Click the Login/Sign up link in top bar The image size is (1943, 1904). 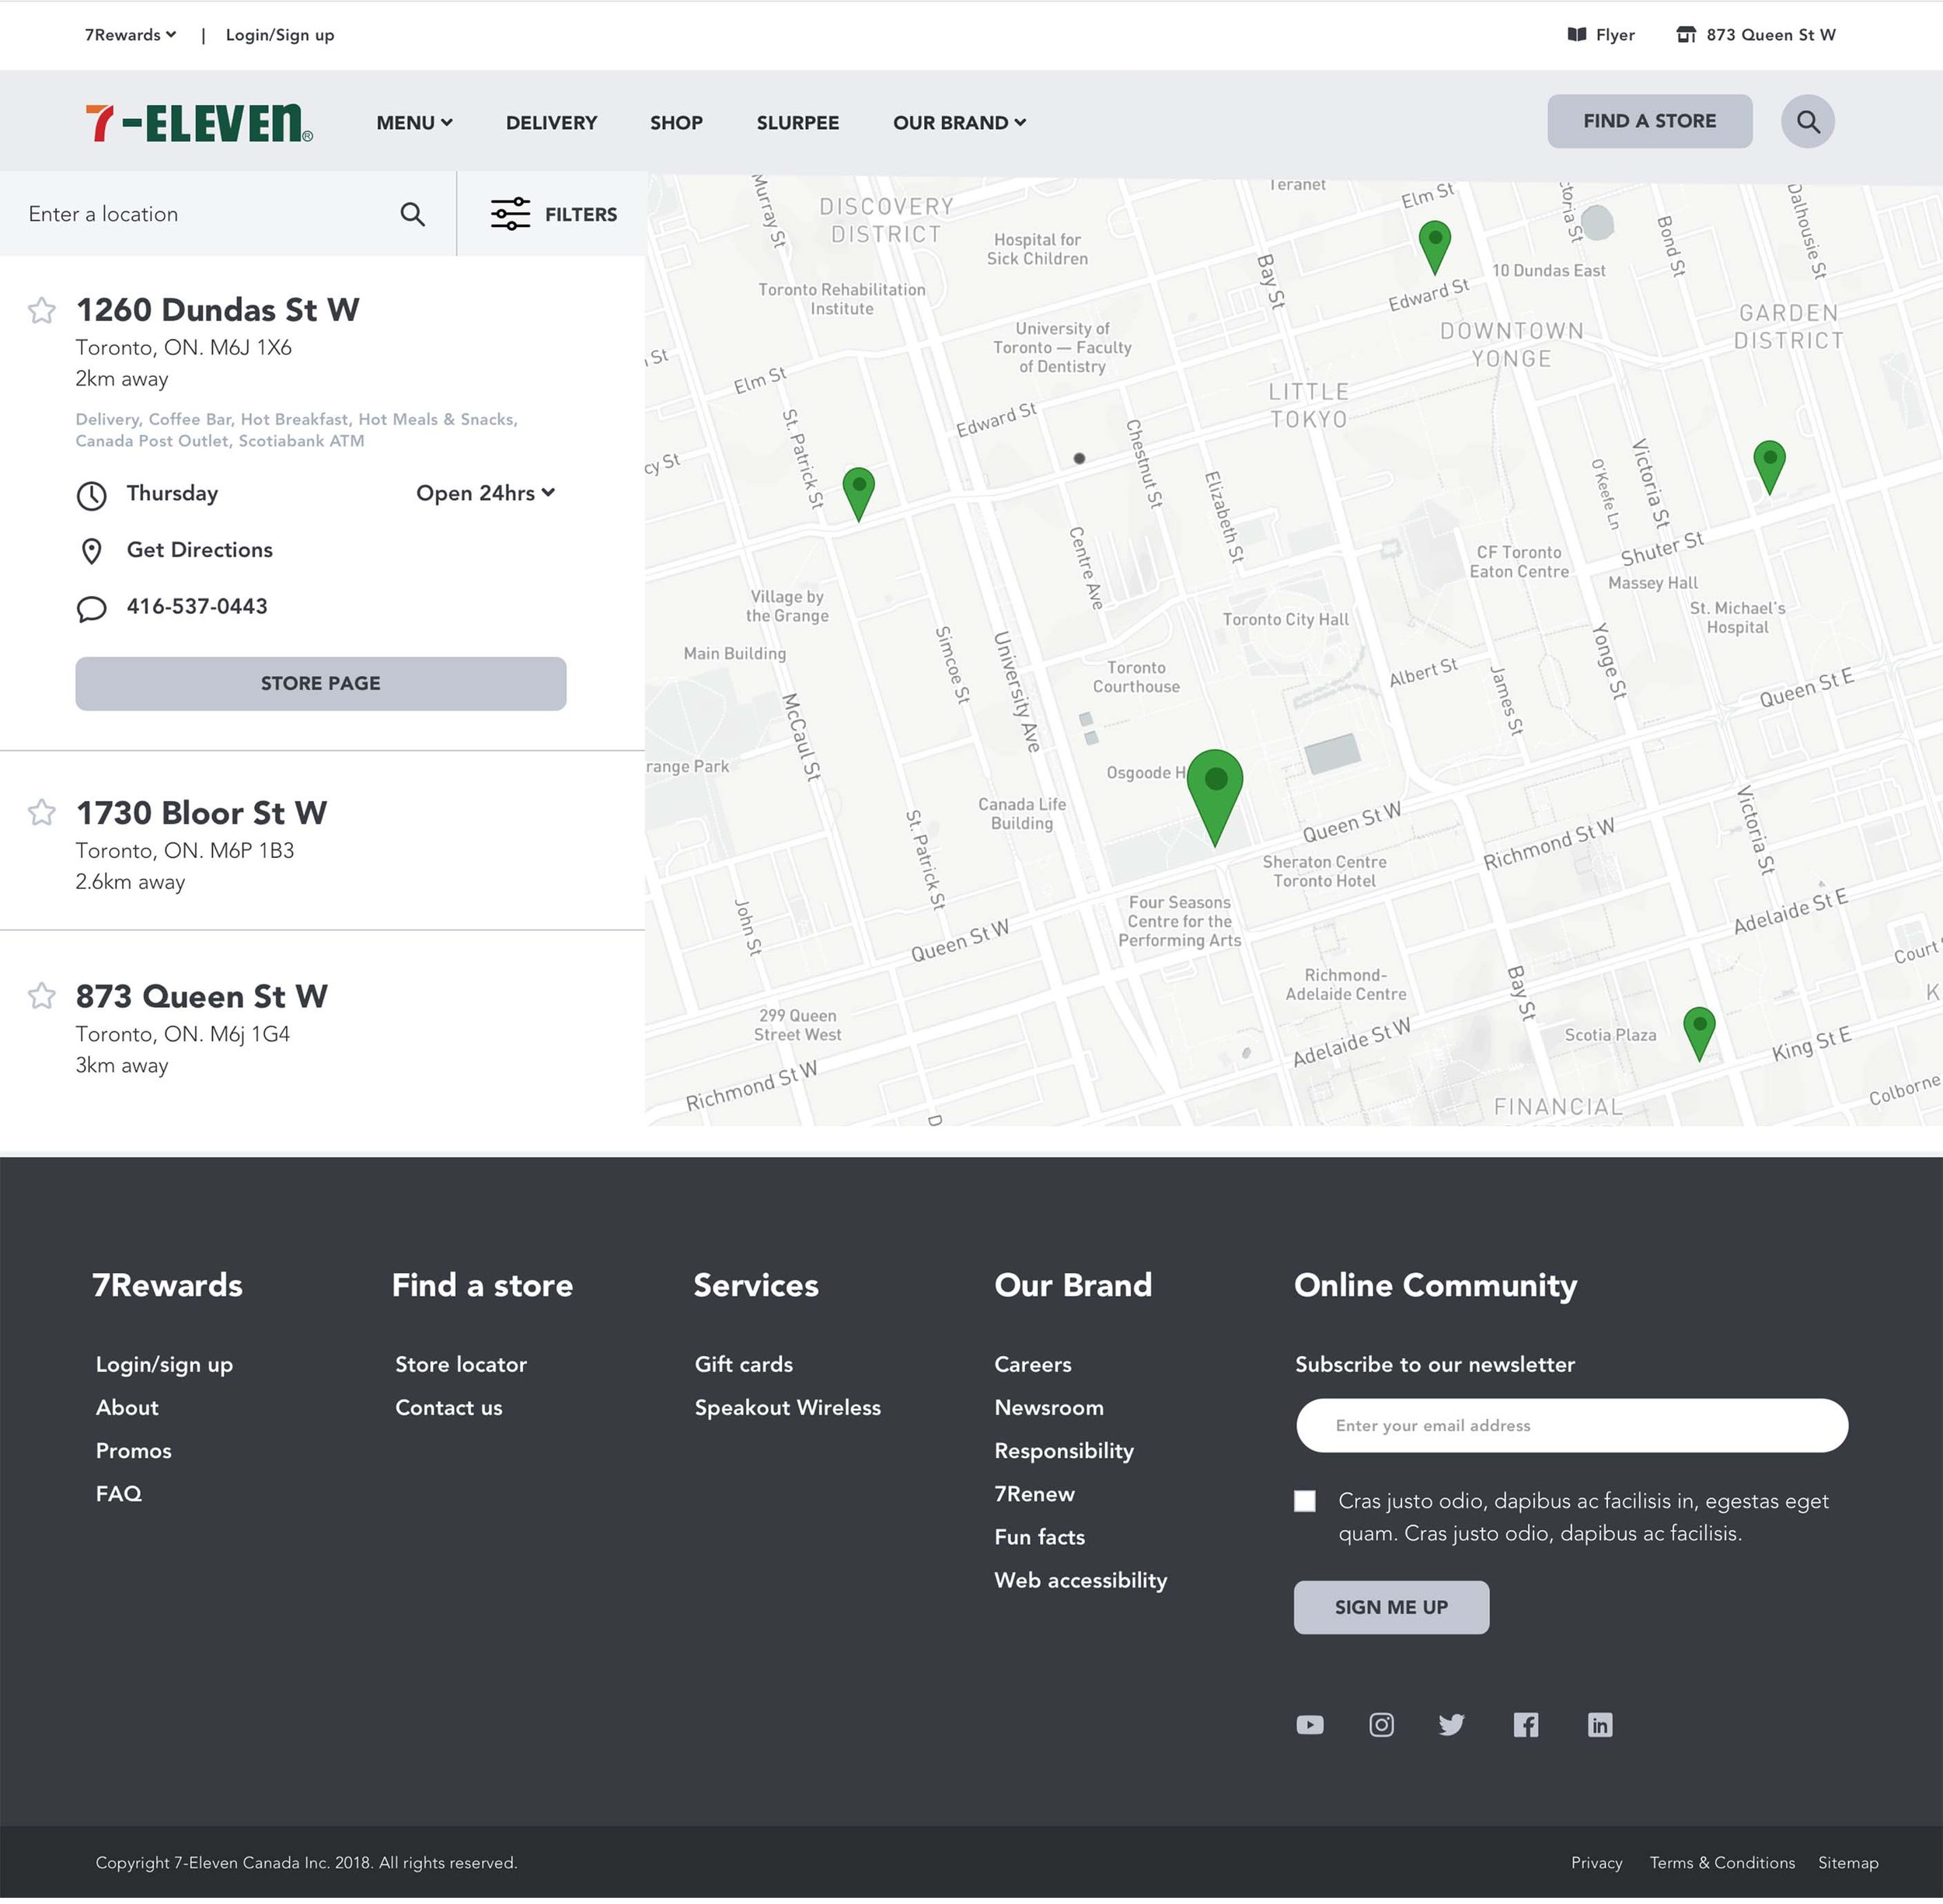280,35
